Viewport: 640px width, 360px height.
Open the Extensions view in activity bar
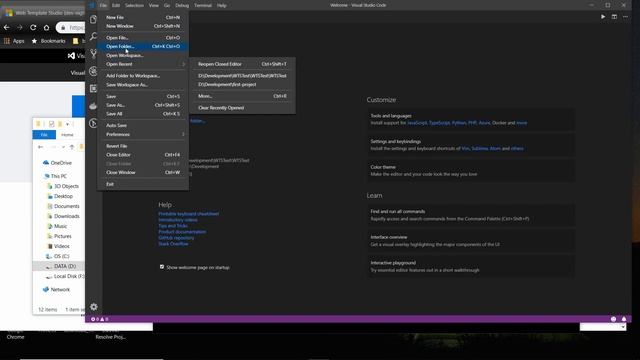coord(93,89)
